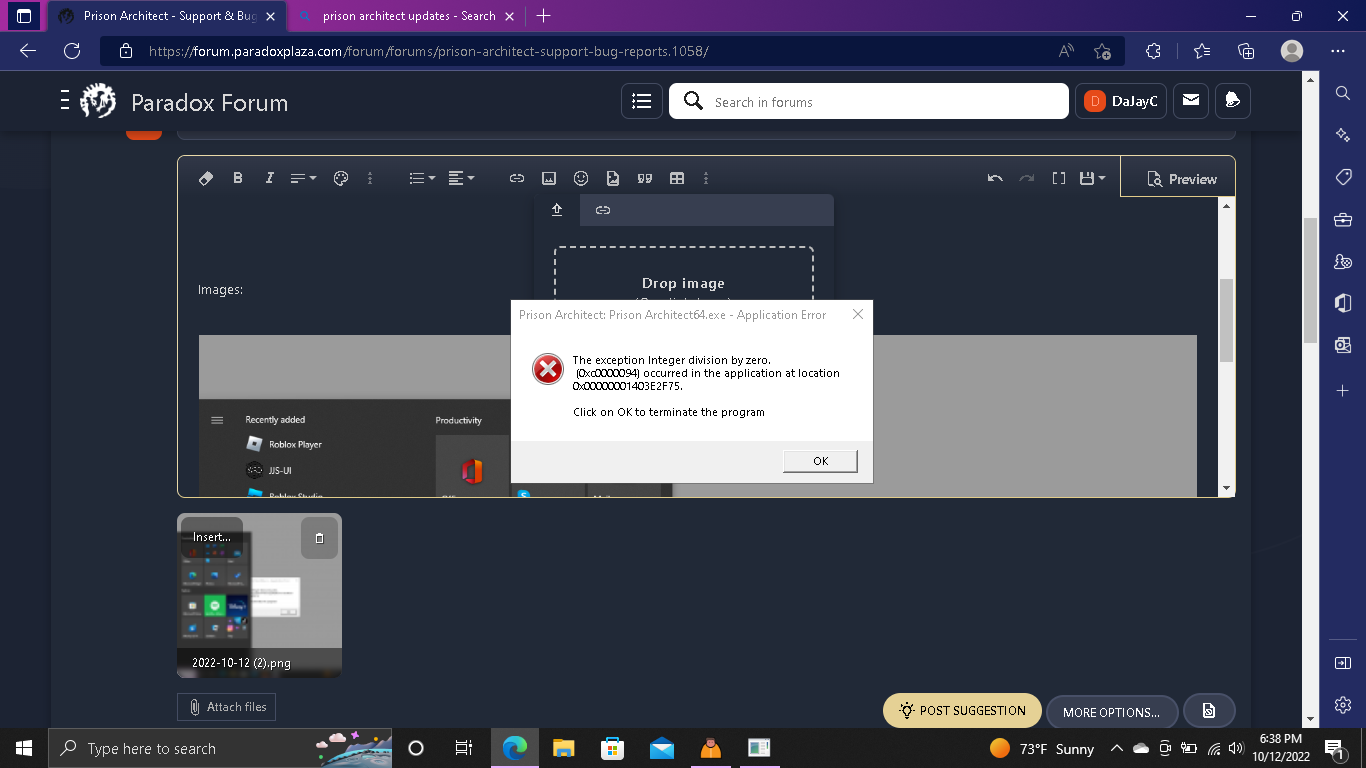Select the by URL link tab in the image popup

[603, 210]
